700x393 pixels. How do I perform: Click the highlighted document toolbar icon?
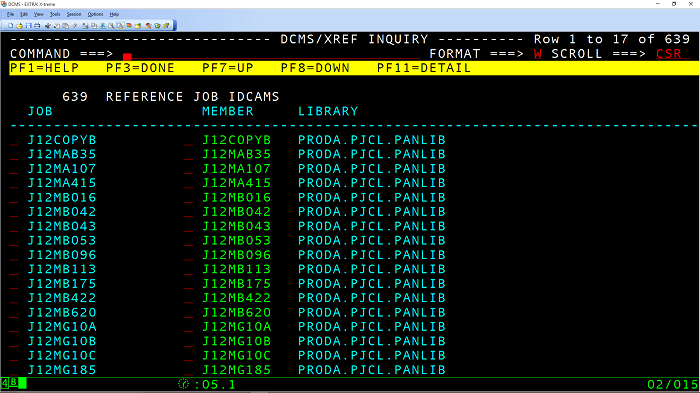pos(120,25)
